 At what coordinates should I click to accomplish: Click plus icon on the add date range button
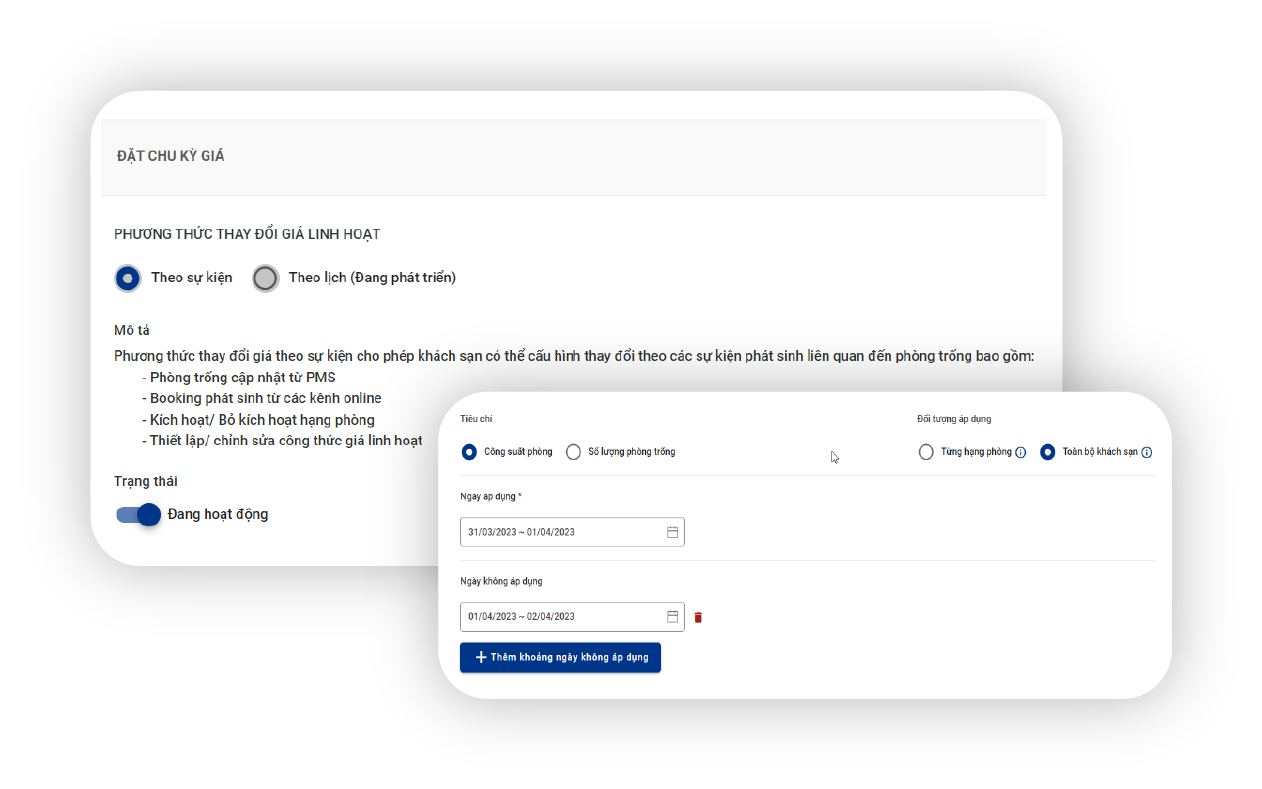[481, 657]
